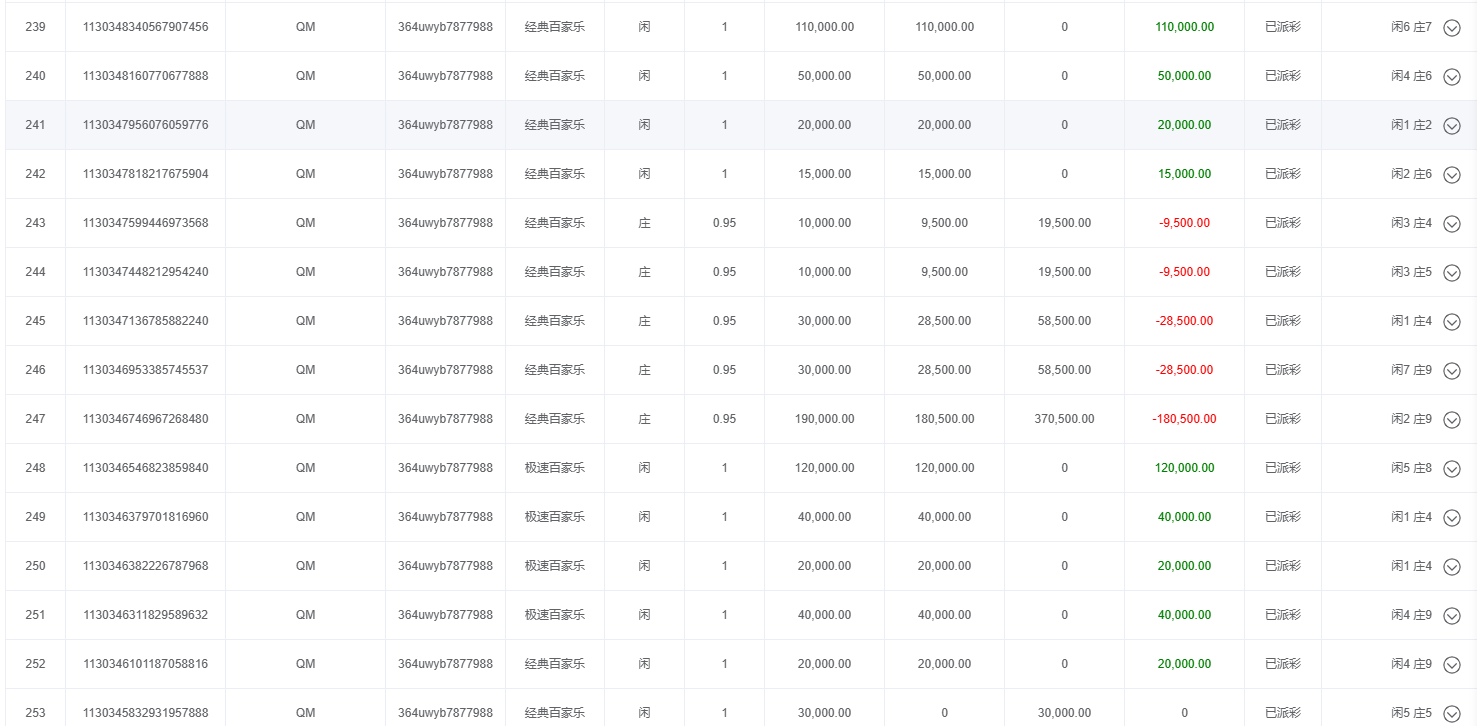Expand details for row 239
Viewport: 1477px width, 726px height.
point(1452,28)
